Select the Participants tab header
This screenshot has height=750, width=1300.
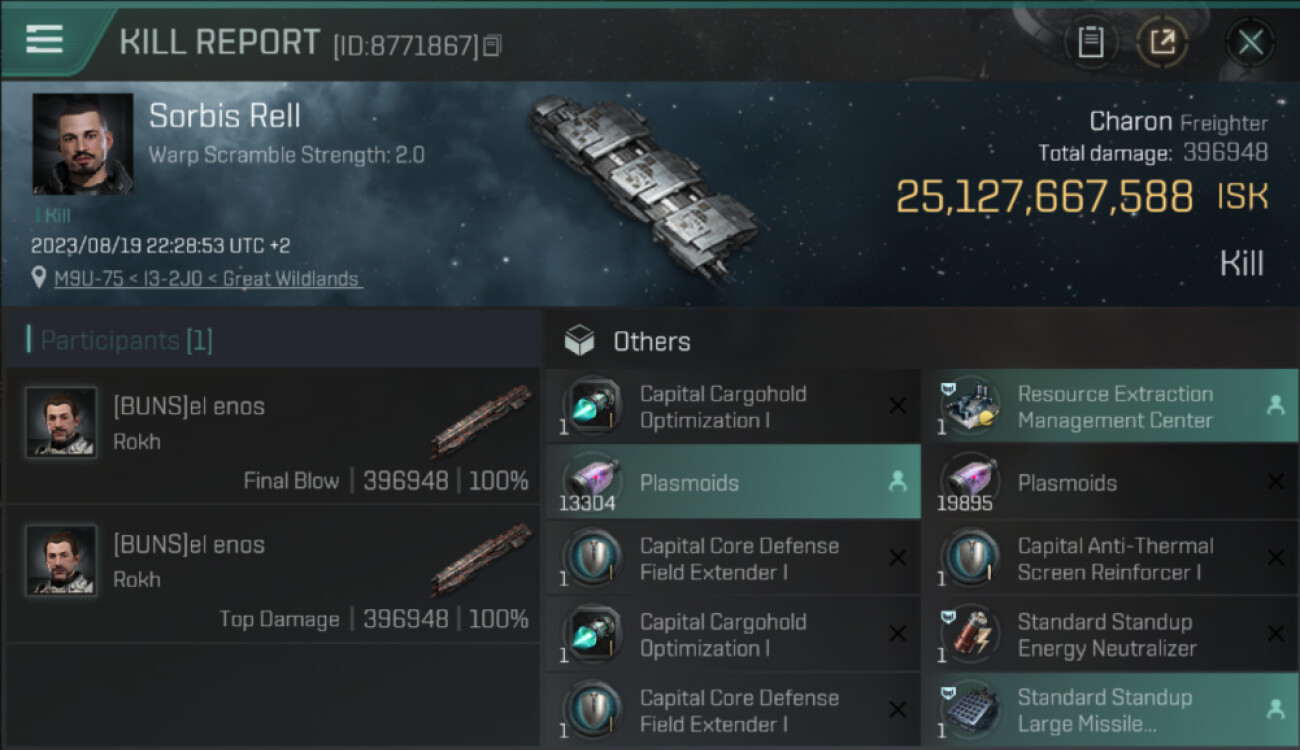point(120,341)
